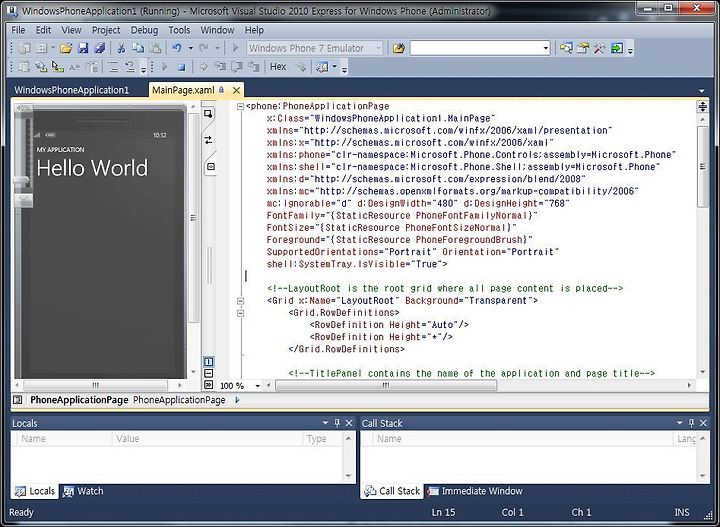Open the File menu
The image size is (720, 527).
[x=18, y=30]
